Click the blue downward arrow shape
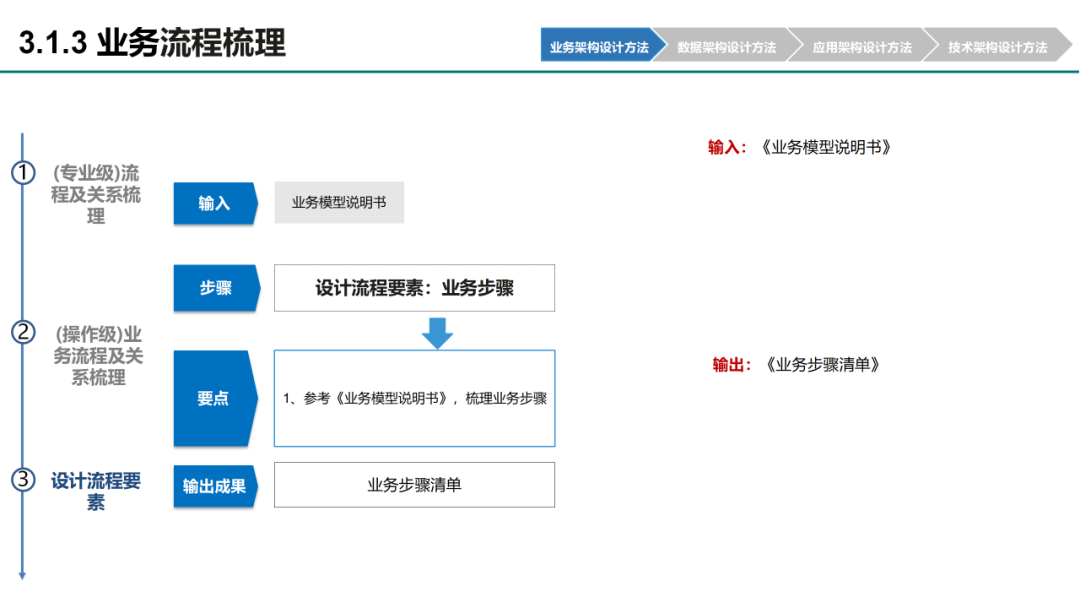1080x608 pixels. tap(437, 333)
